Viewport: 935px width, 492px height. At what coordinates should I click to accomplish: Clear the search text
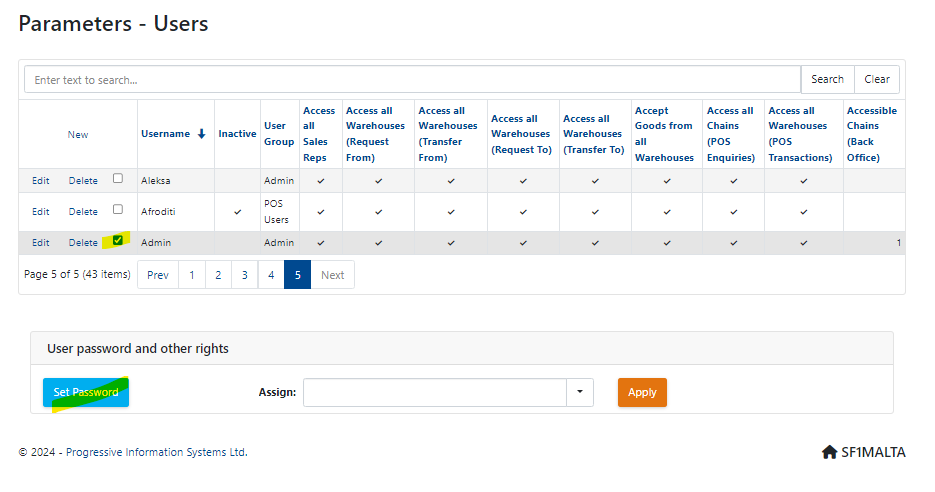coord(877,80)
